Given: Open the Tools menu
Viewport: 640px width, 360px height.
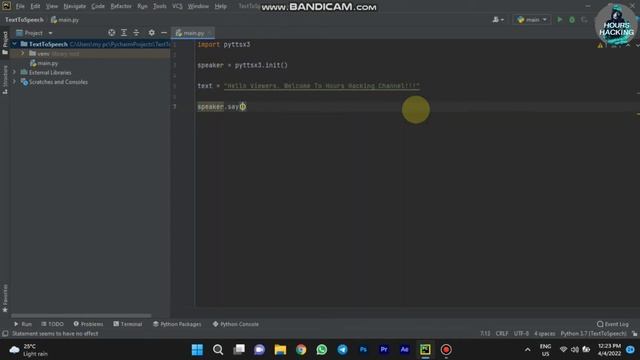Looking at the screenshot, I should (x=160, y=6).
